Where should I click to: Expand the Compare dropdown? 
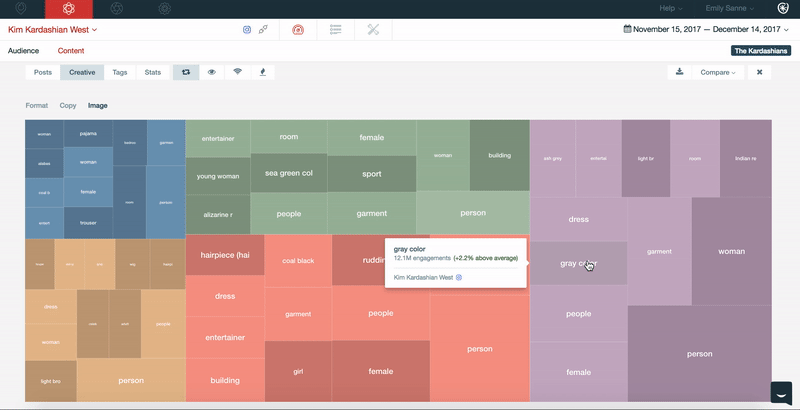717,72
